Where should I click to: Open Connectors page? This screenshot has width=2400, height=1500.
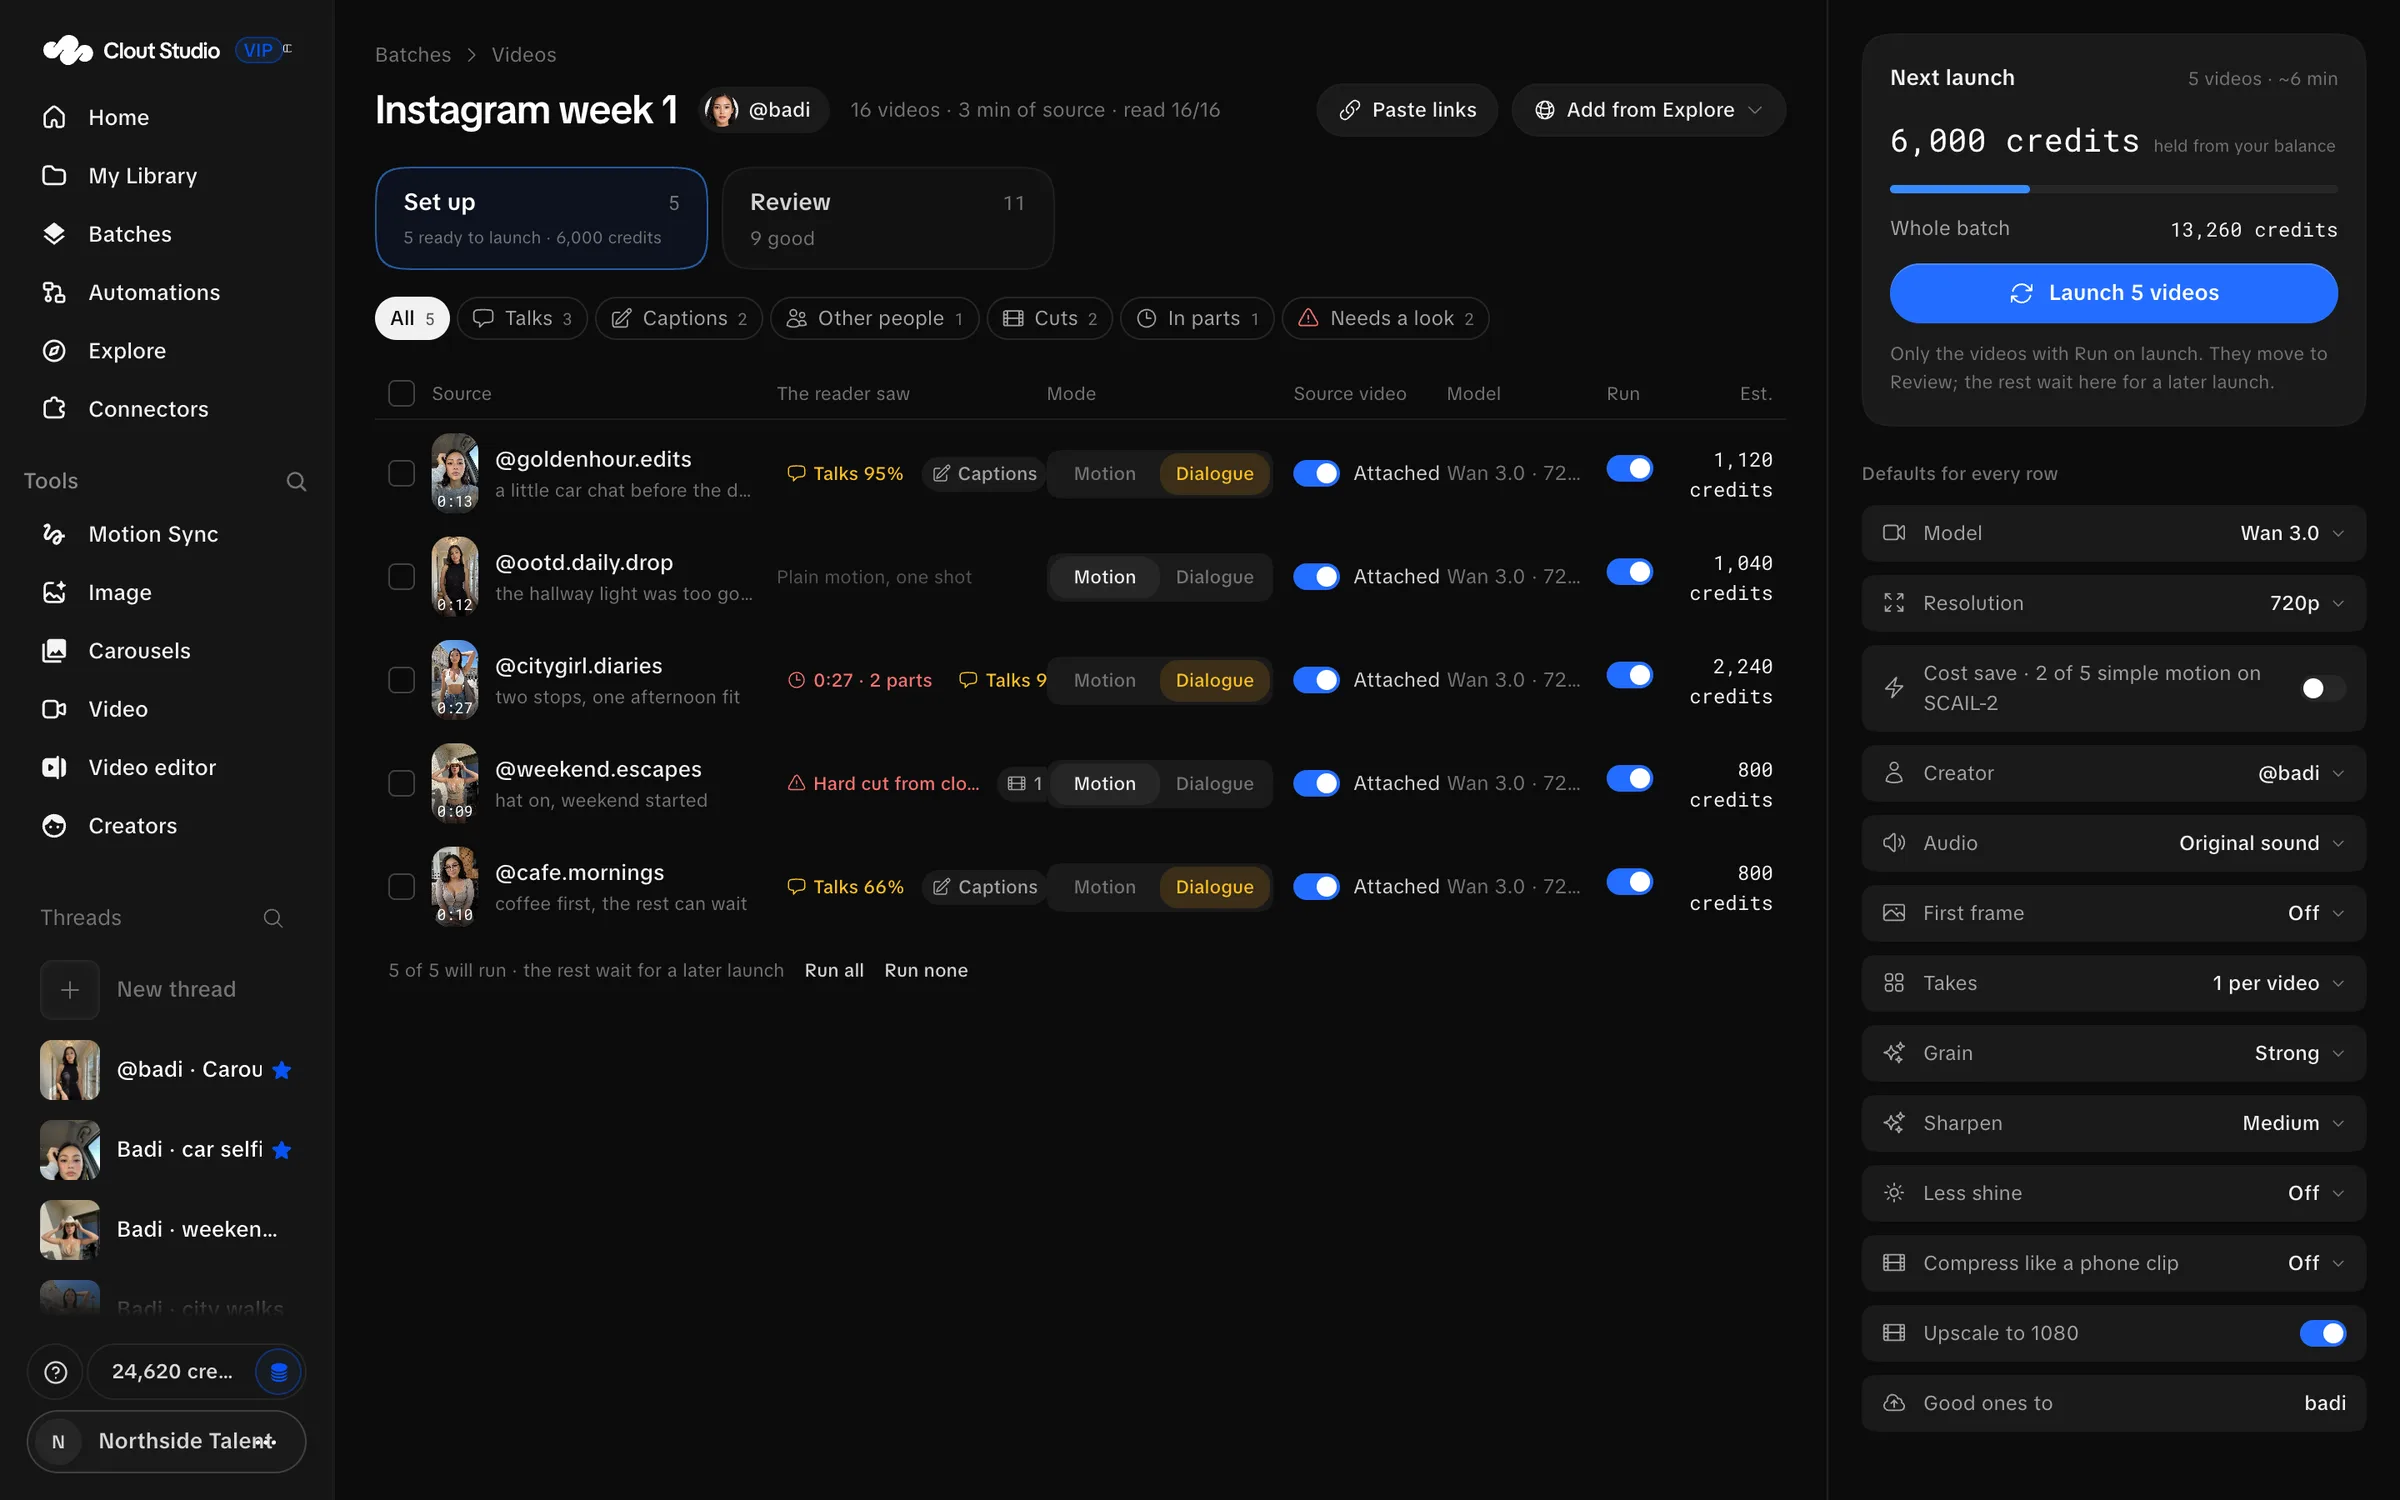coord(148,409)
